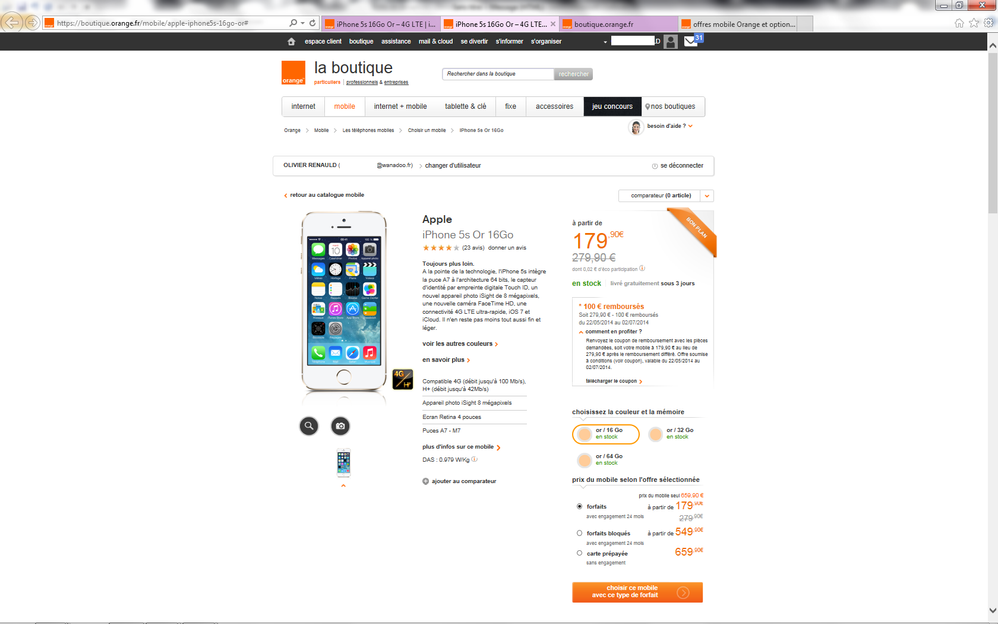Open the photo gallery camera icon

tap(341, 426)
